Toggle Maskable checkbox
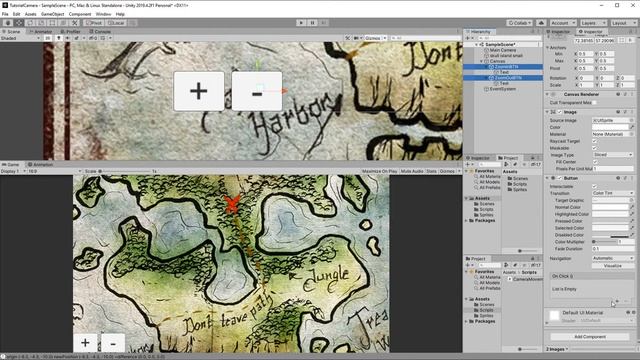The height and width of the screenshot is (360, 640). (x=594, y=148)
